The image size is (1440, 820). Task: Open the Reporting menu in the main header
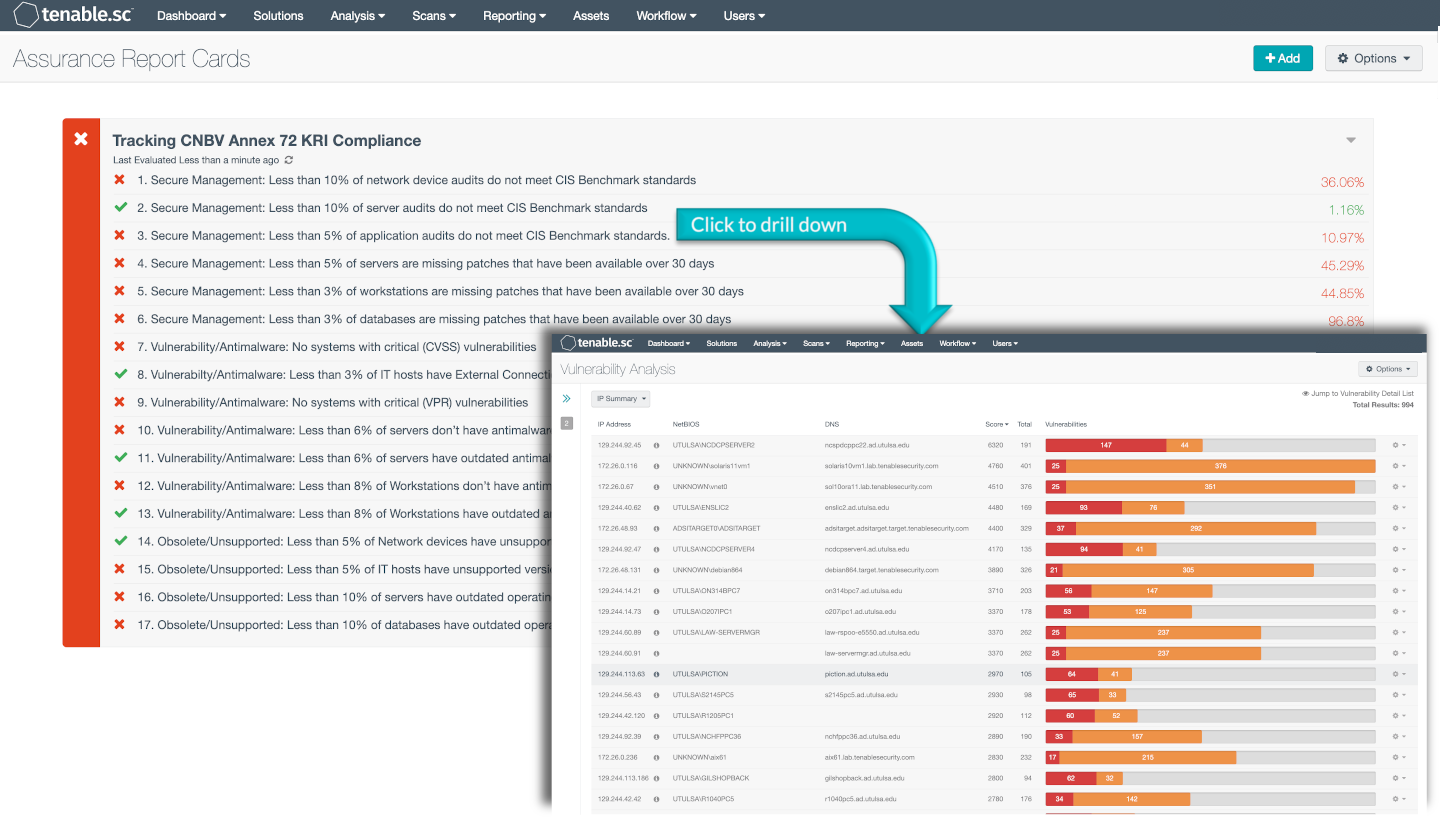pos(514,16)
